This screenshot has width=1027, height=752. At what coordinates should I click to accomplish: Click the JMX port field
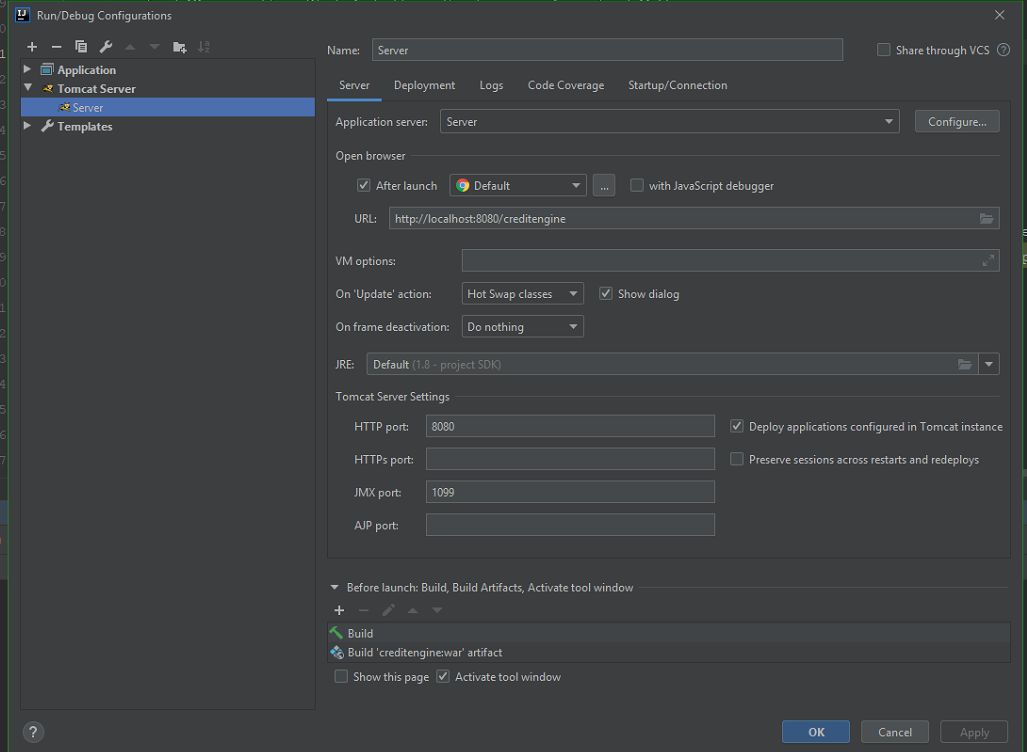[570, 492]
